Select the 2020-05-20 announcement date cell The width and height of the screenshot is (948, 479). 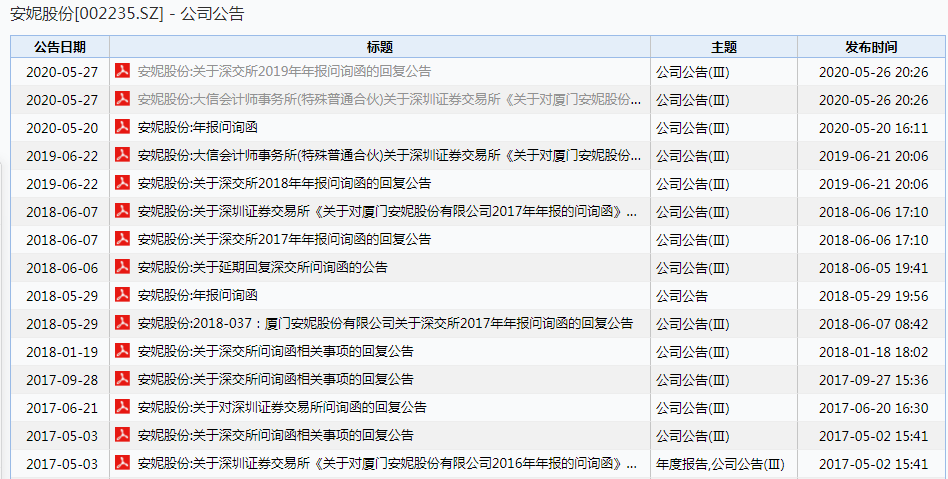pos(62,128)
